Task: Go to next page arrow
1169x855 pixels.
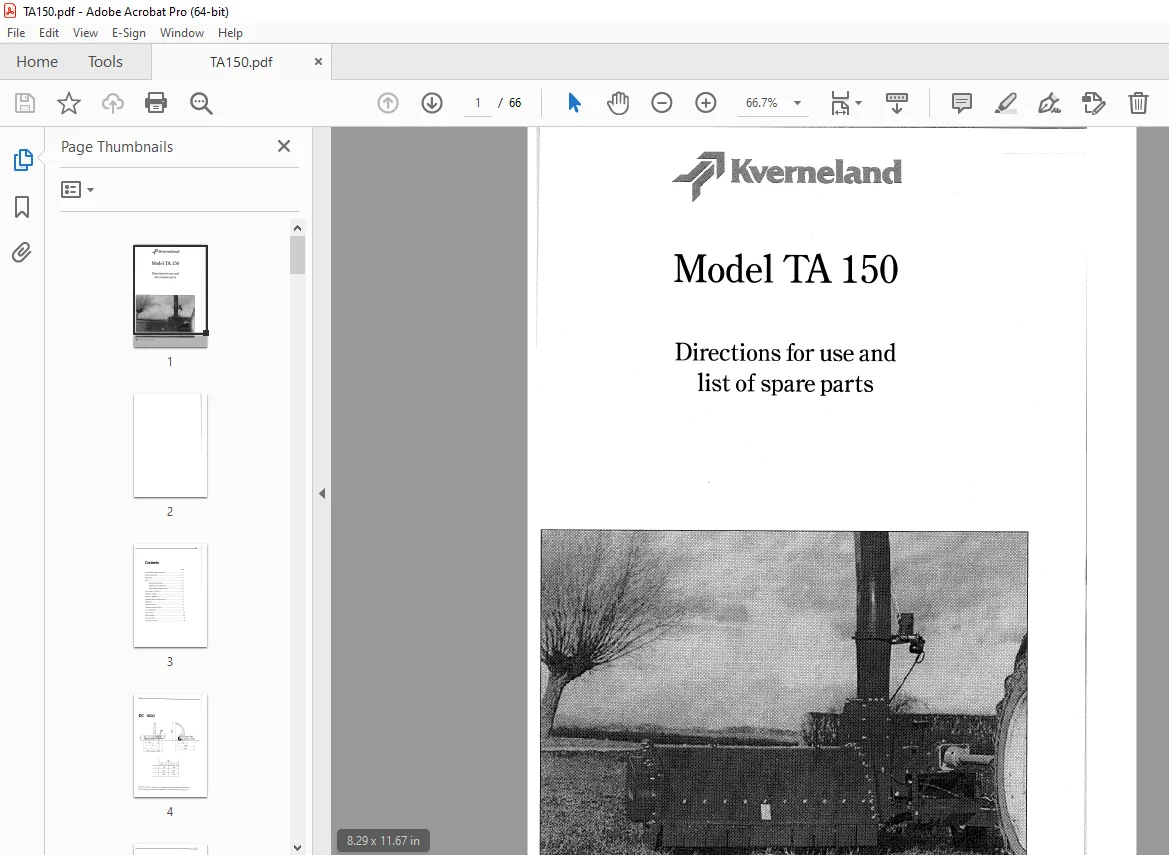Action: (432, 103)
